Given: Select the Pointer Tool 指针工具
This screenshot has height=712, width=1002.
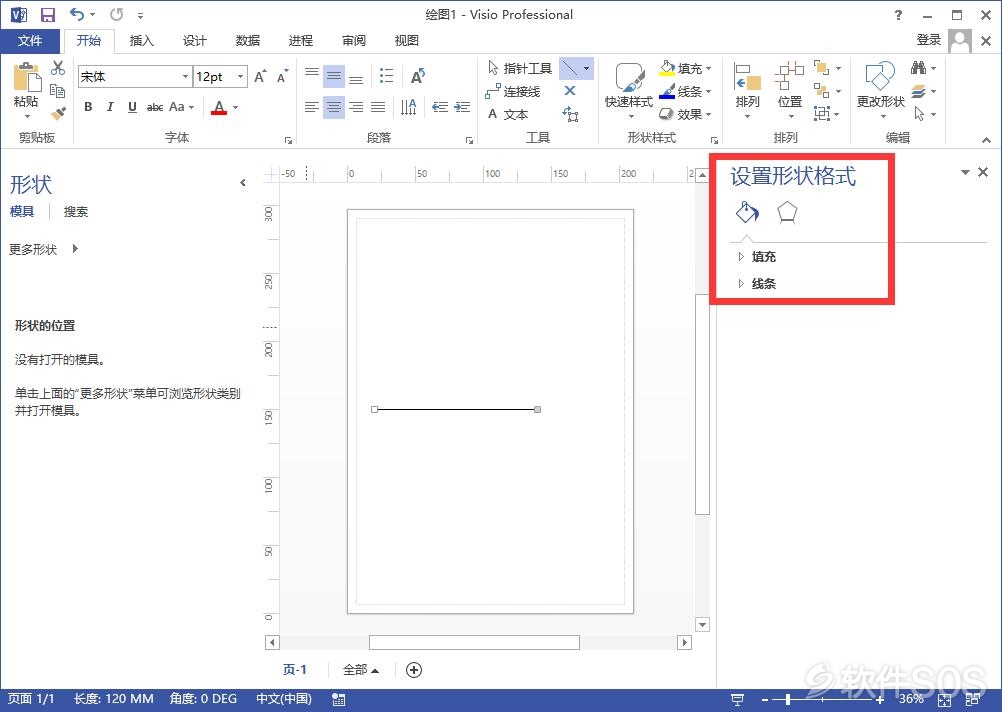Looking at the screenshot, I should point(520,68).
